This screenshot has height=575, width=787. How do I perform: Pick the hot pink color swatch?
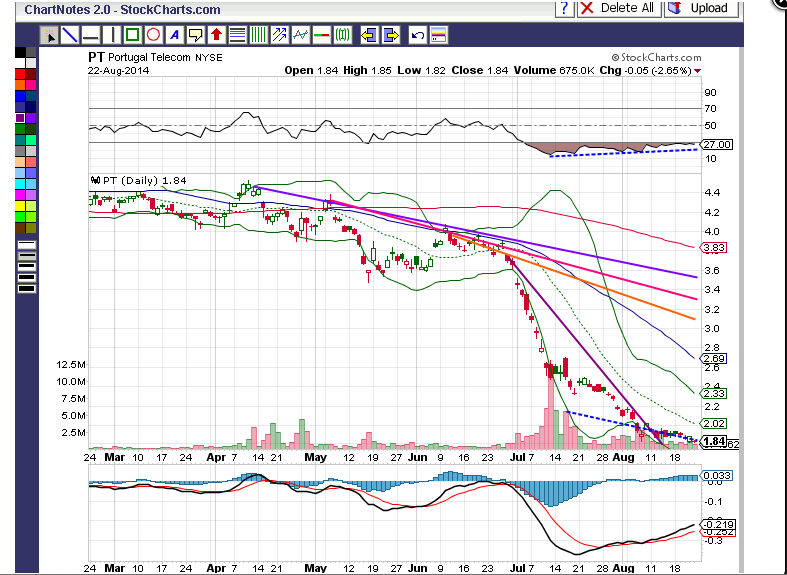(31, 85)
